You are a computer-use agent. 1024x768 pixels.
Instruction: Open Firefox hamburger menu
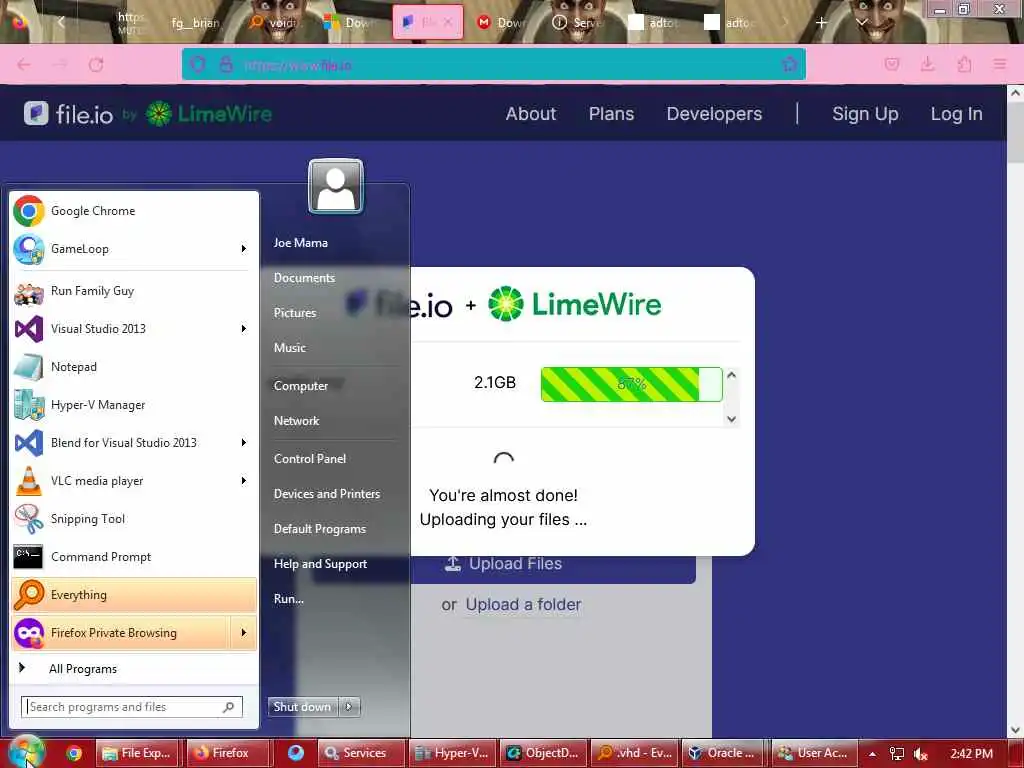pos(1000,64)
